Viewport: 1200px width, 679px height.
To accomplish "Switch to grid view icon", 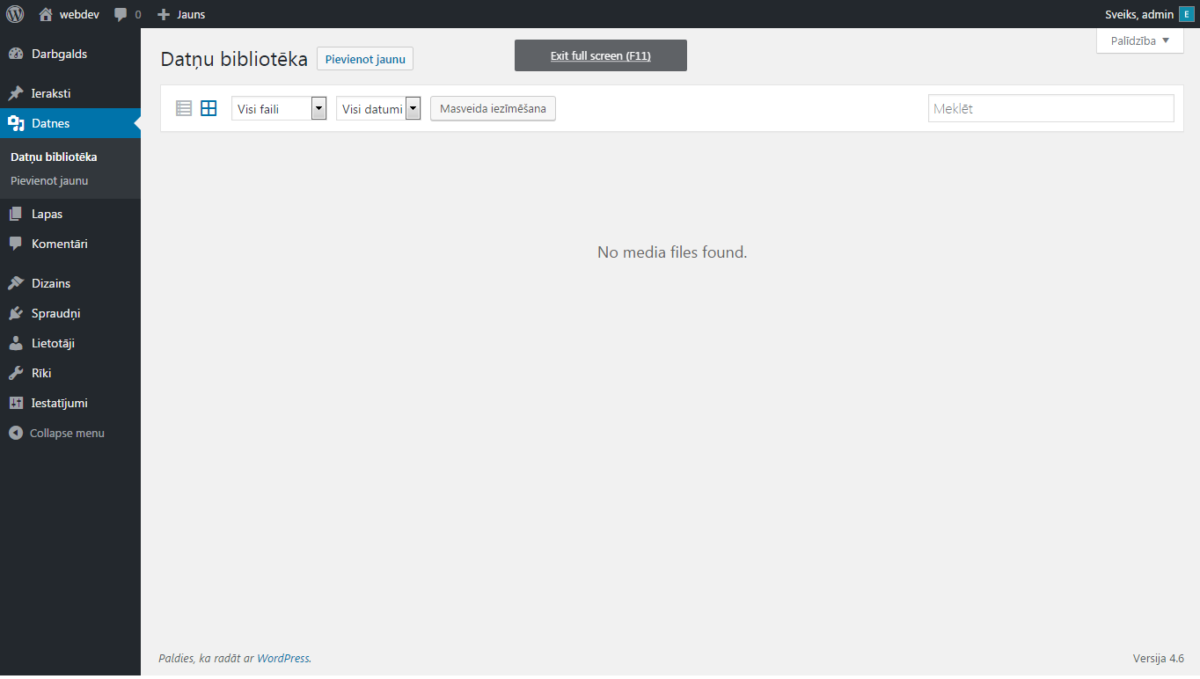I will pos(208,108).
